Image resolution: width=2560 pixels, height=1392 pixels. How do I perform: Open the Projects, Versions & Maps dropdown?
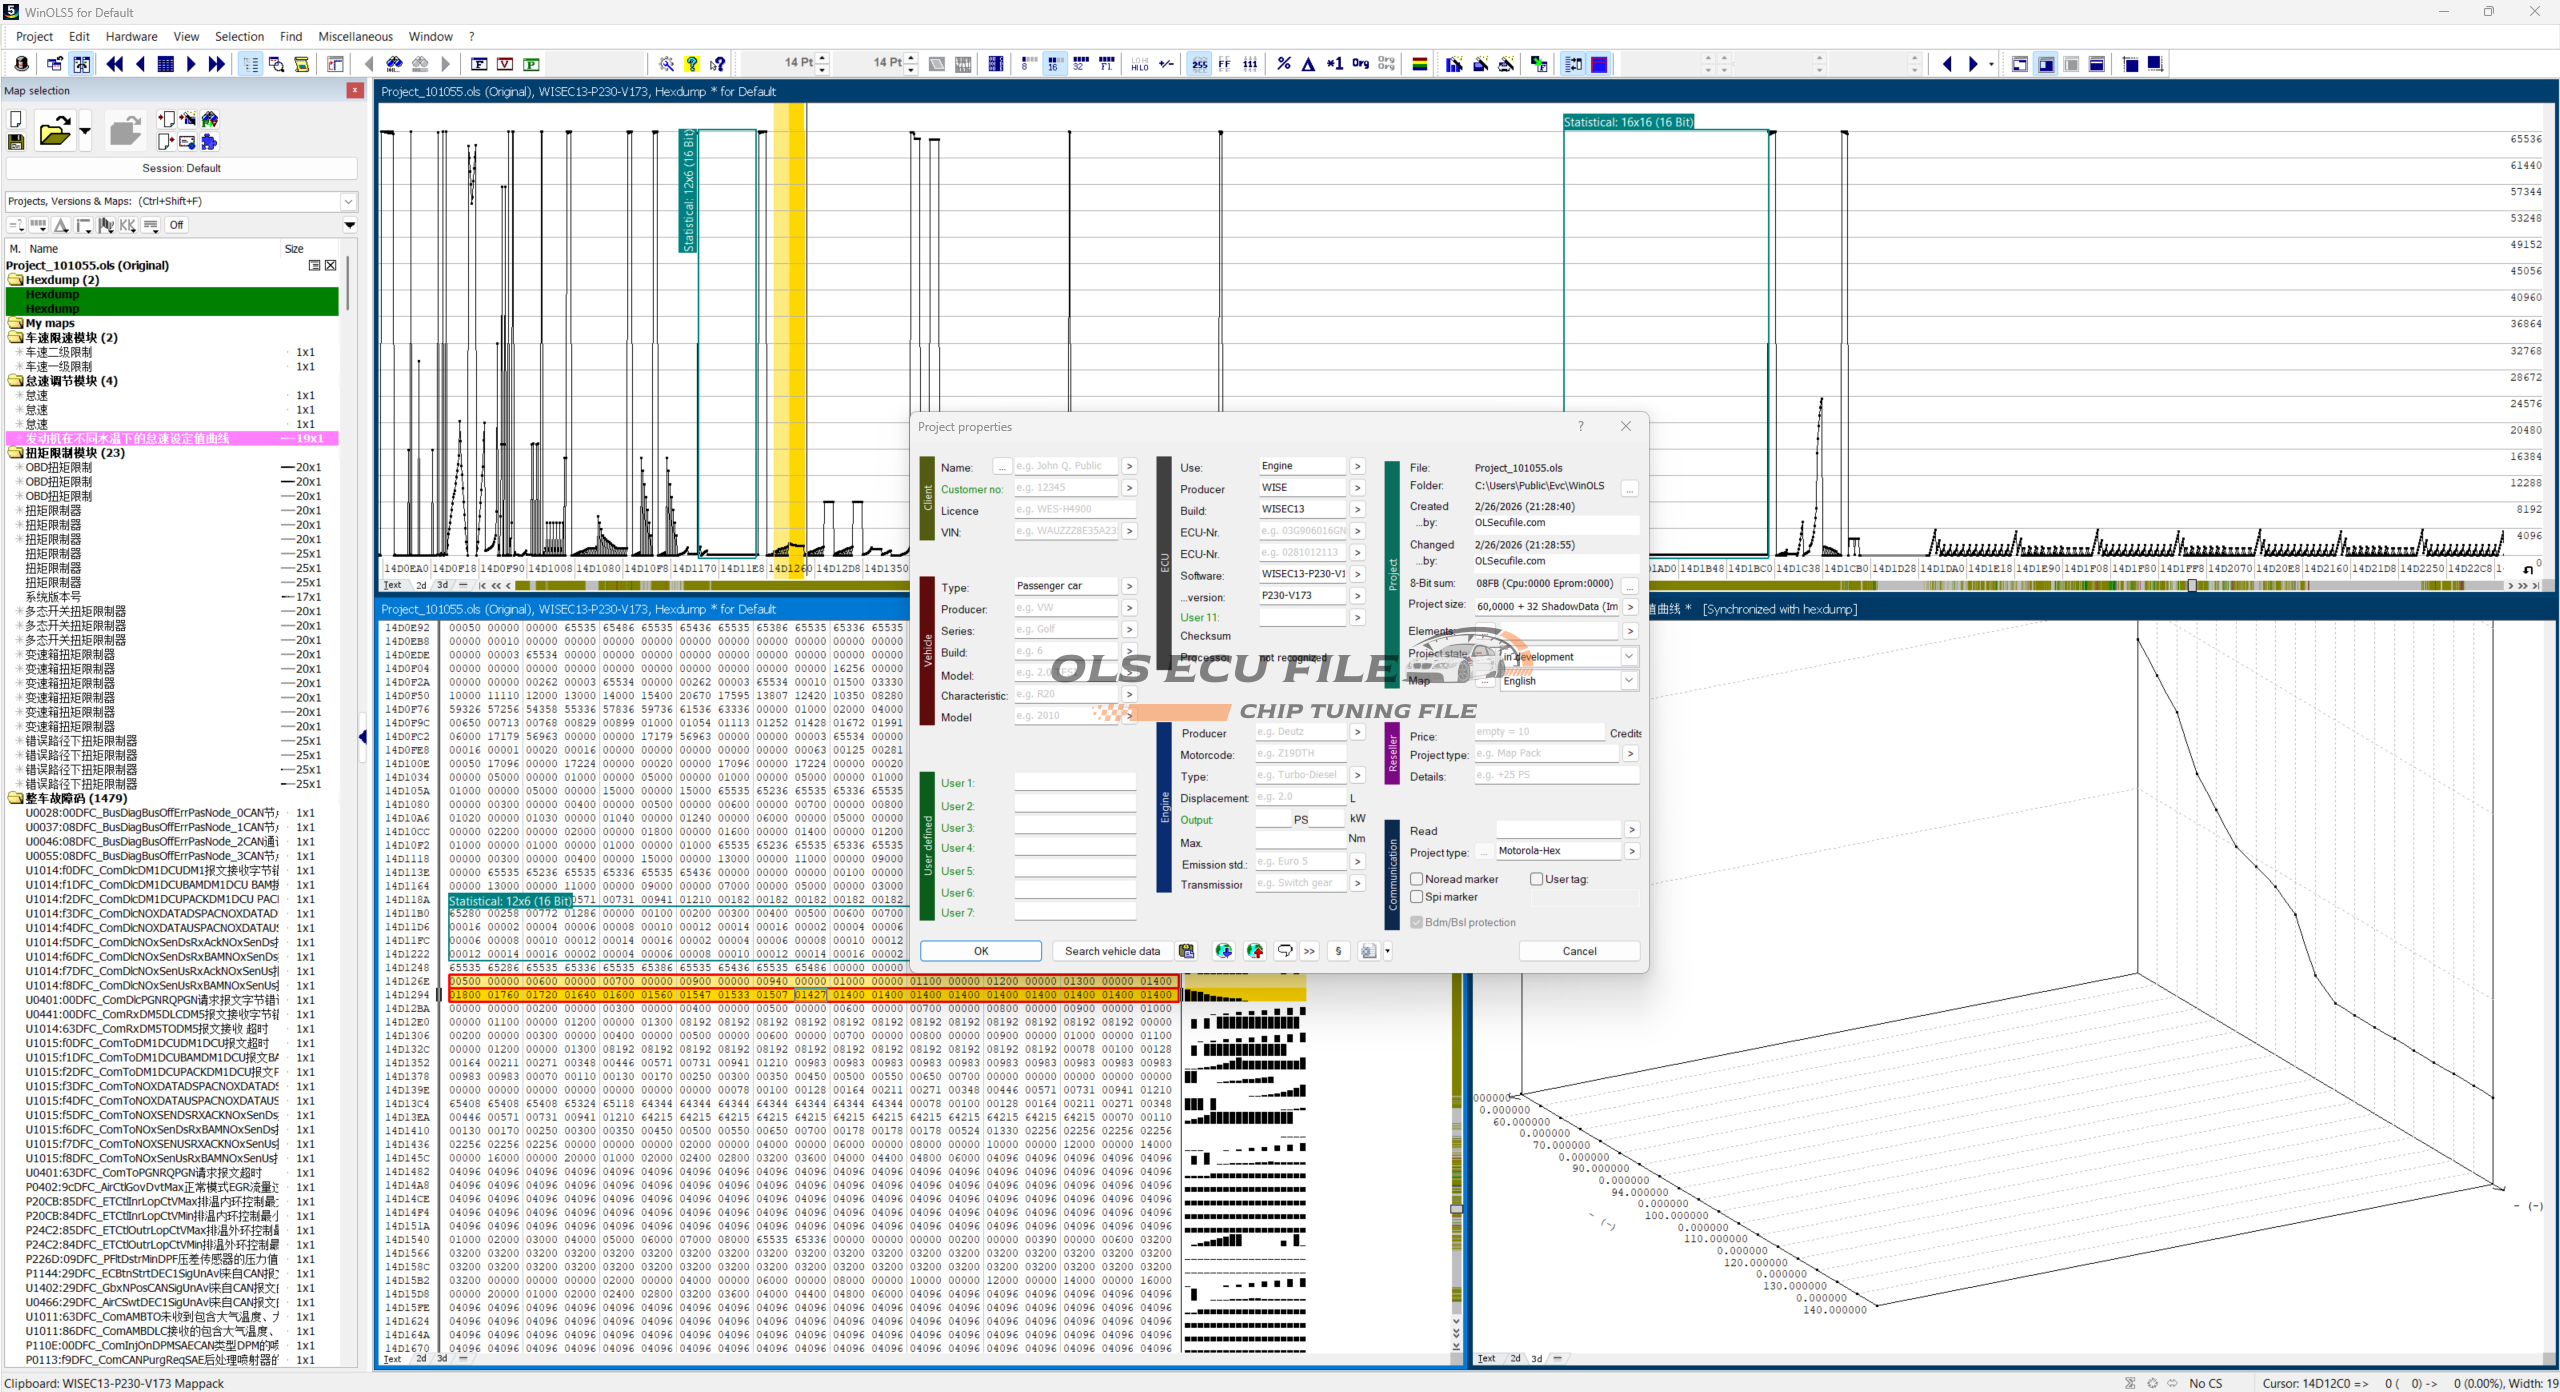click(349, 201)
